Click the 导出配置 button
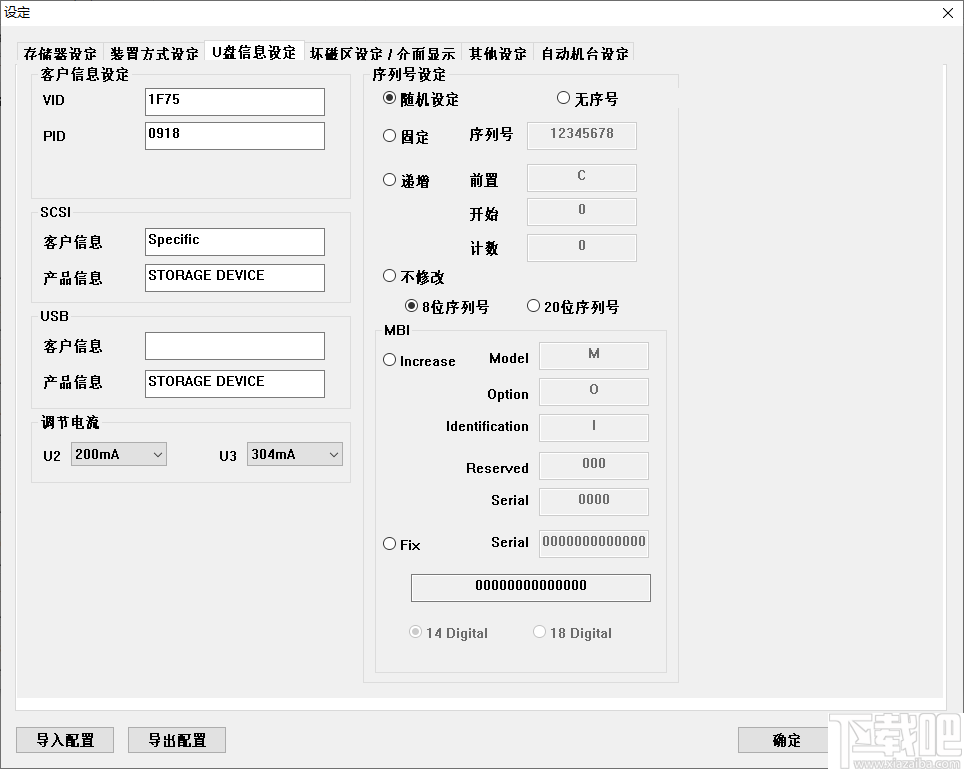 pyautogui.click(x=176, y=740)
